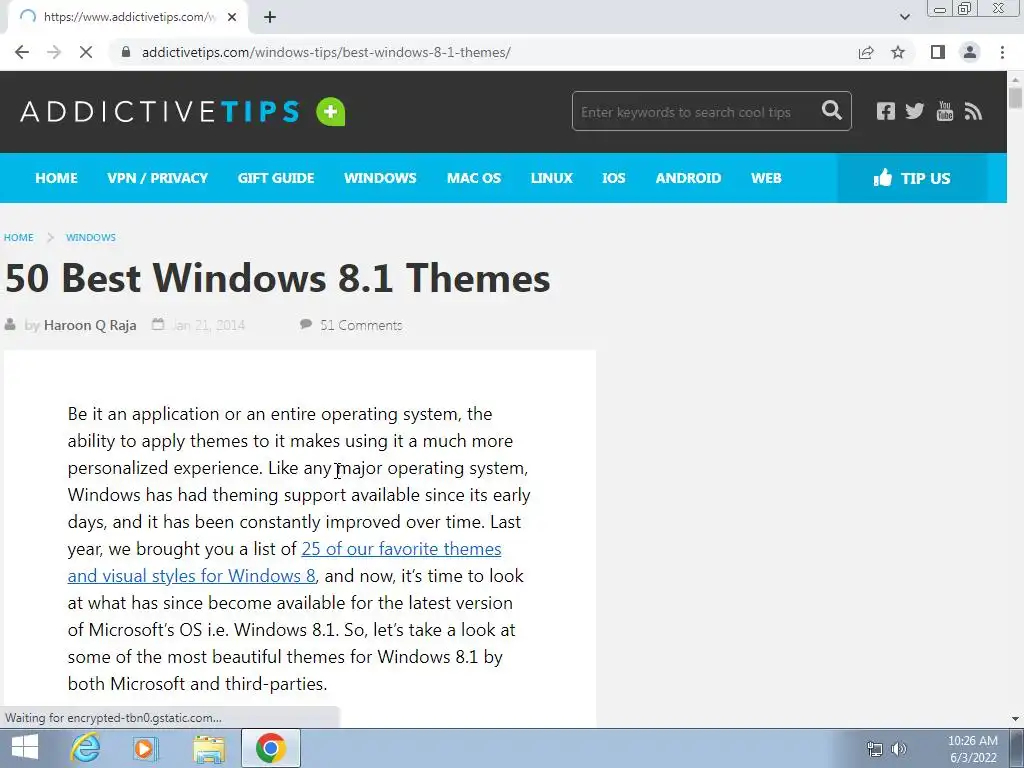The height and width of the screenshot is (768, 1024).
Task: Open MAC OS menu item
Action: point(473,178)
